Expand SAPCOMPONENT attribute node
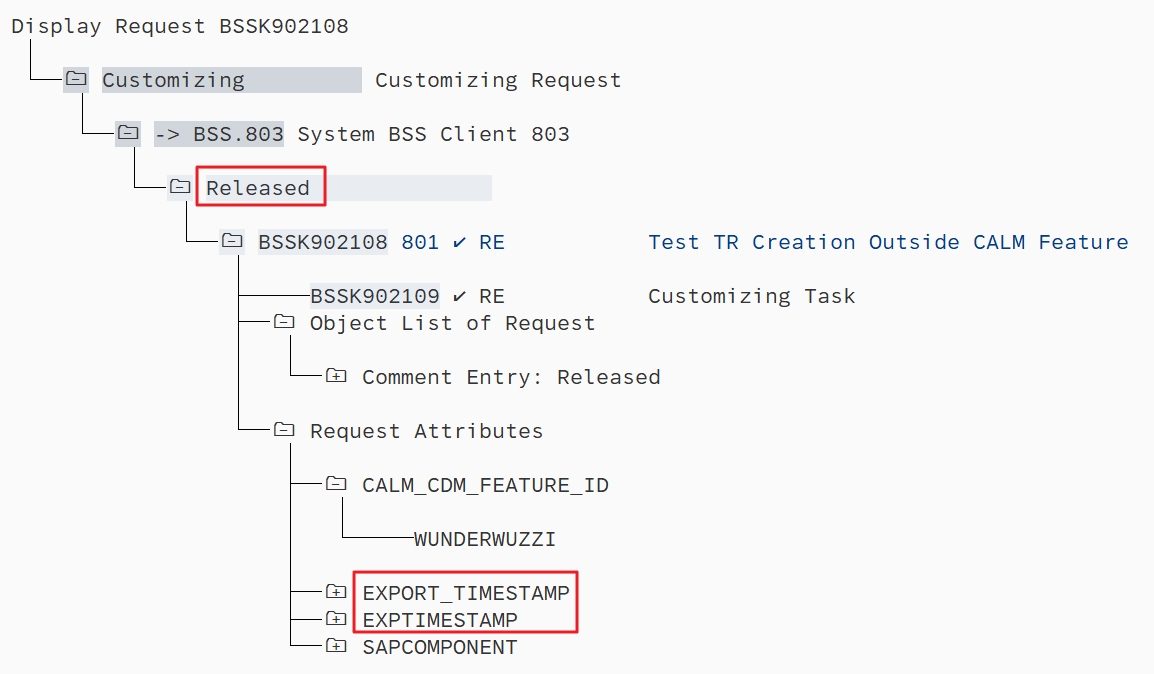 point(336,646)
